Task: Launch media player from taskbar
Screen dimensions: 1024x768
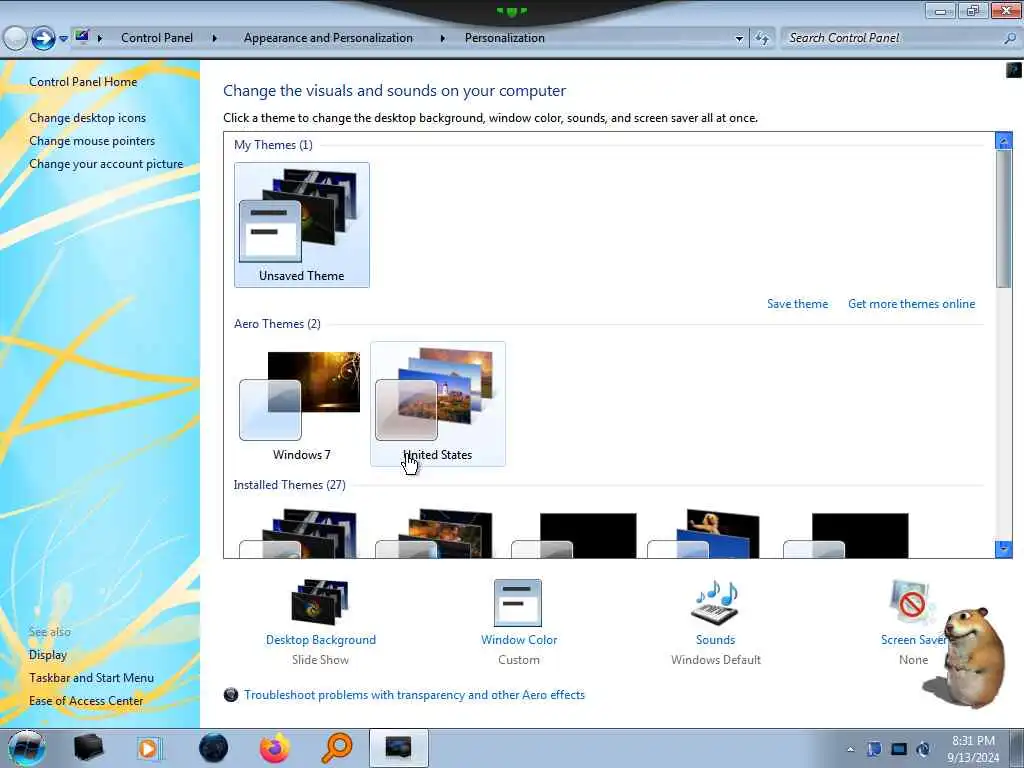Action: [149, 749]
